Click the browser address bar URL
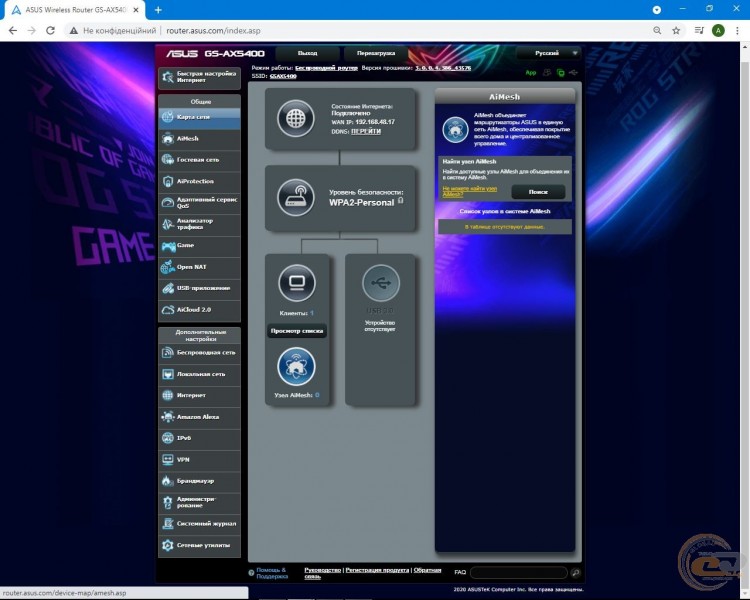The height and width of the screenshot is (600, 750). pos(213,31)
